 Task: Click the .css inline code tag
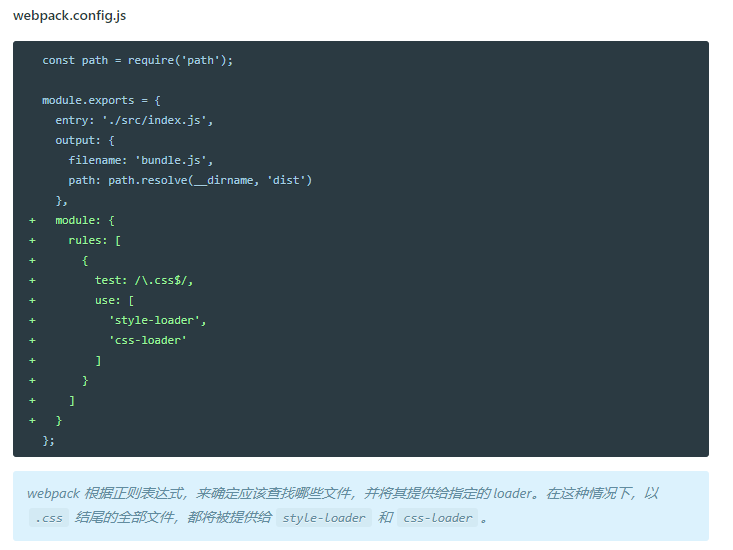[49, 518]
